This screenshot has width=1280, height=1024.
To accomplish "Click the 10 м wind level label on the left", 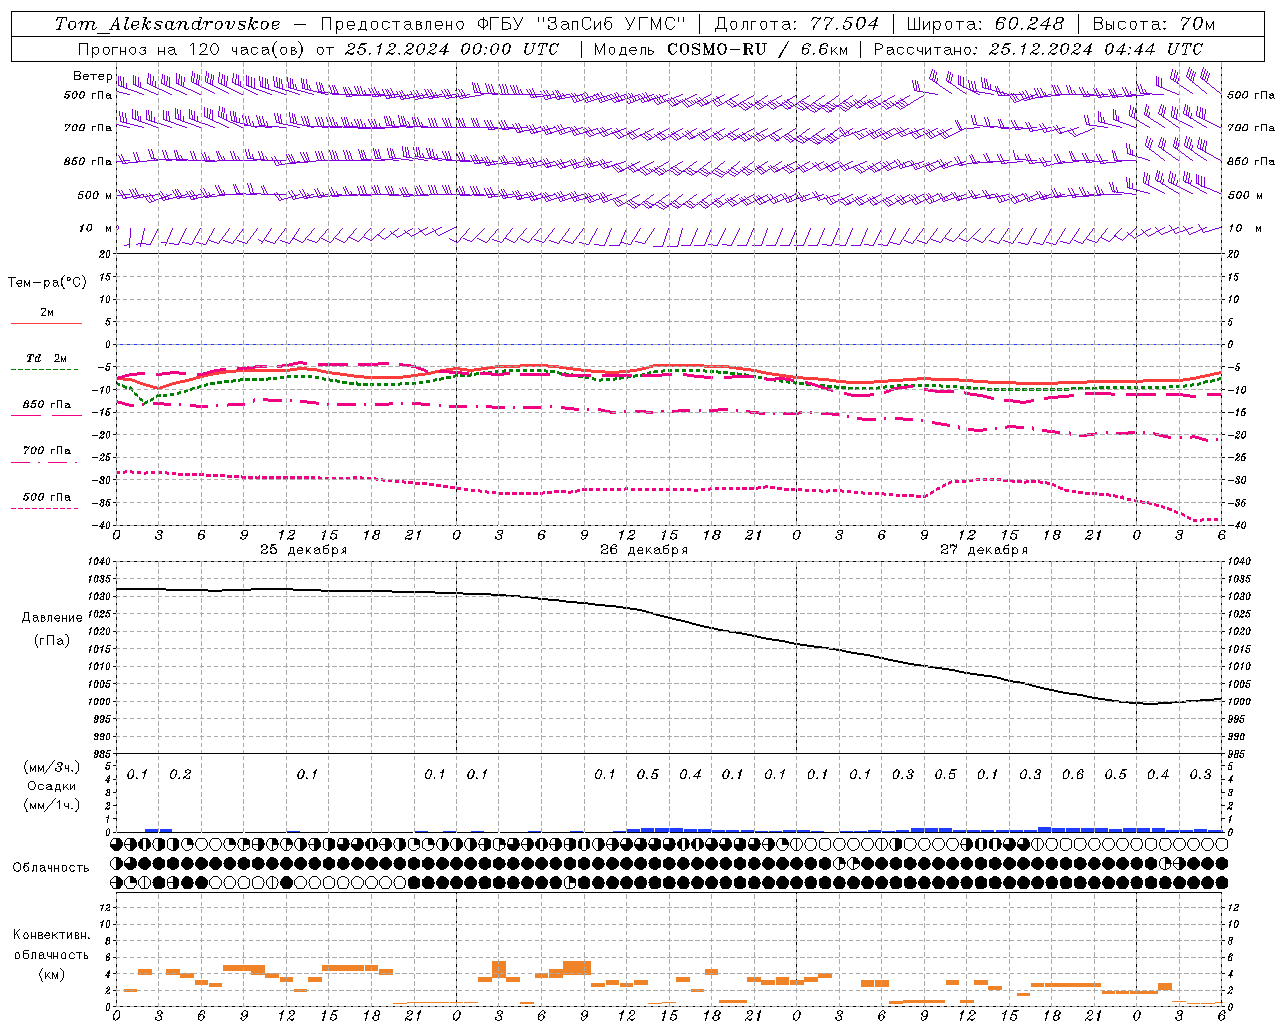I will click(96, 229).
